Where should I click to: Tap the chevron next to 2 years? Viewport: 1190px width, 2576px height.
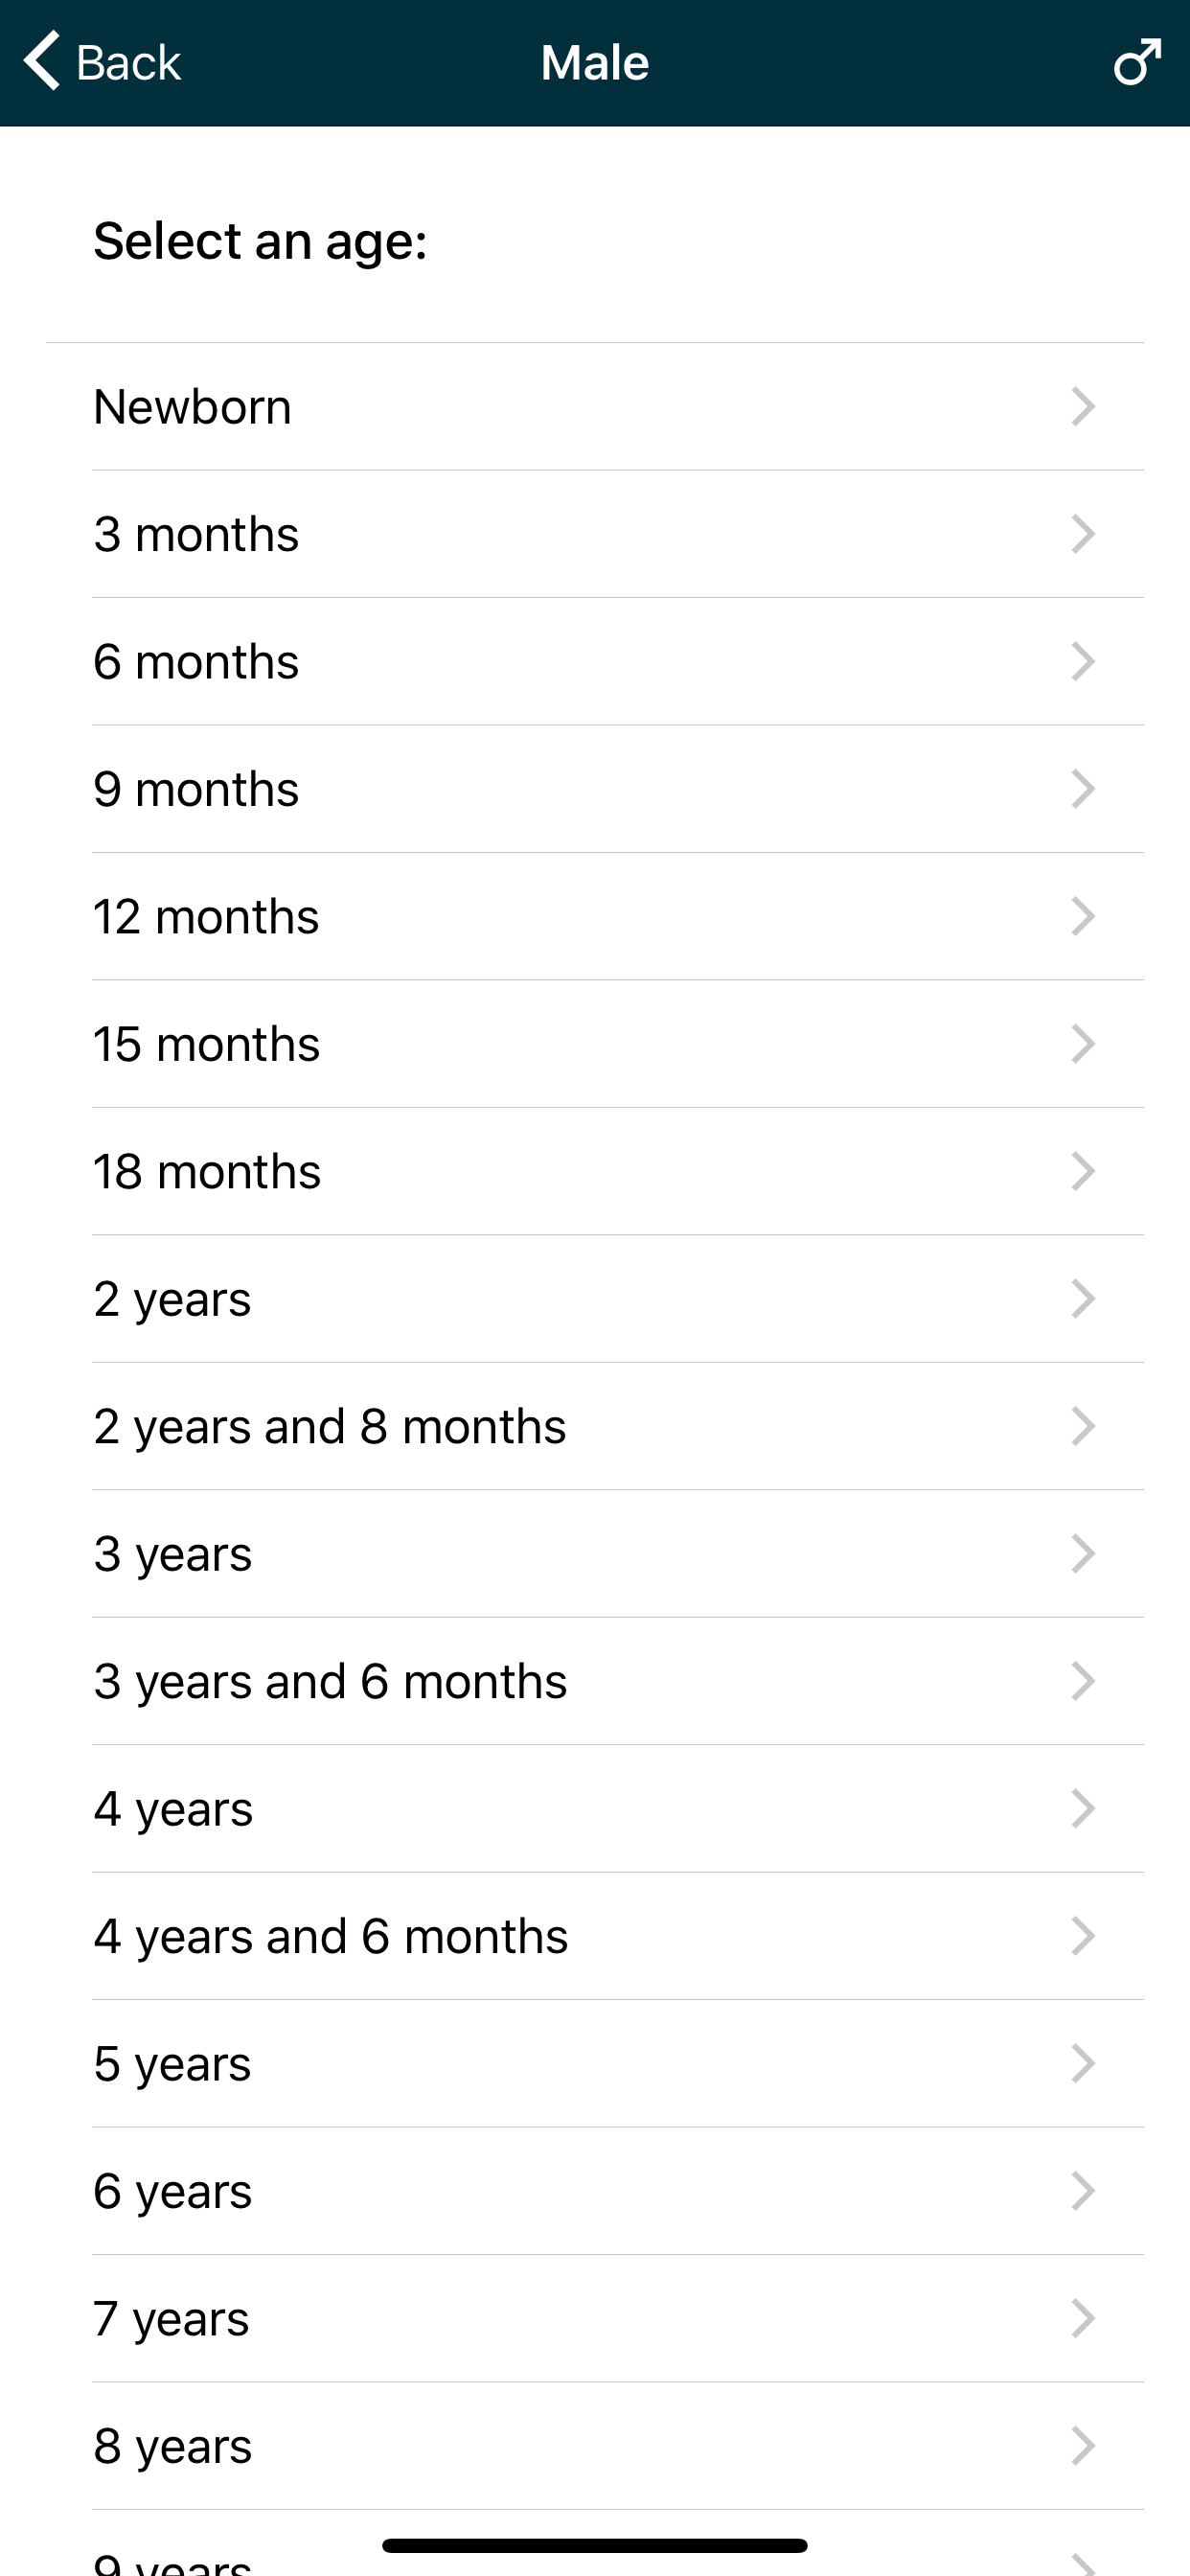point(1083,1299)
